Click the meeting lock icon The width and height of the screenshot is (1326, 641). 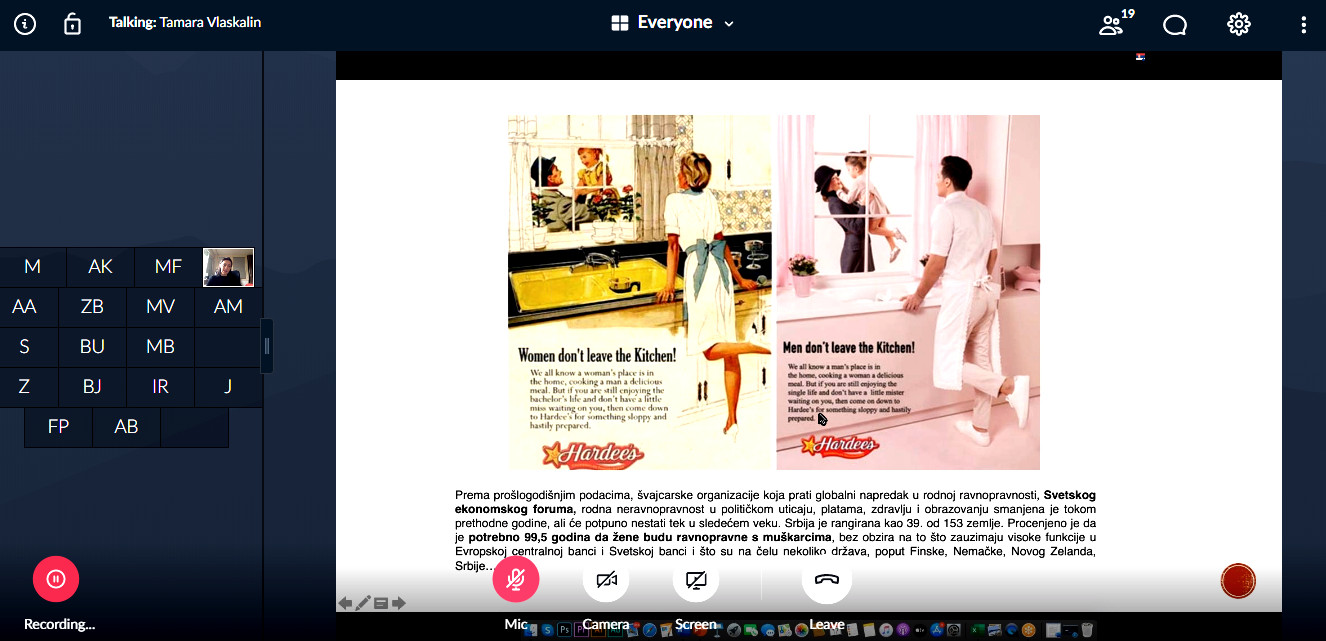(72, 24)
